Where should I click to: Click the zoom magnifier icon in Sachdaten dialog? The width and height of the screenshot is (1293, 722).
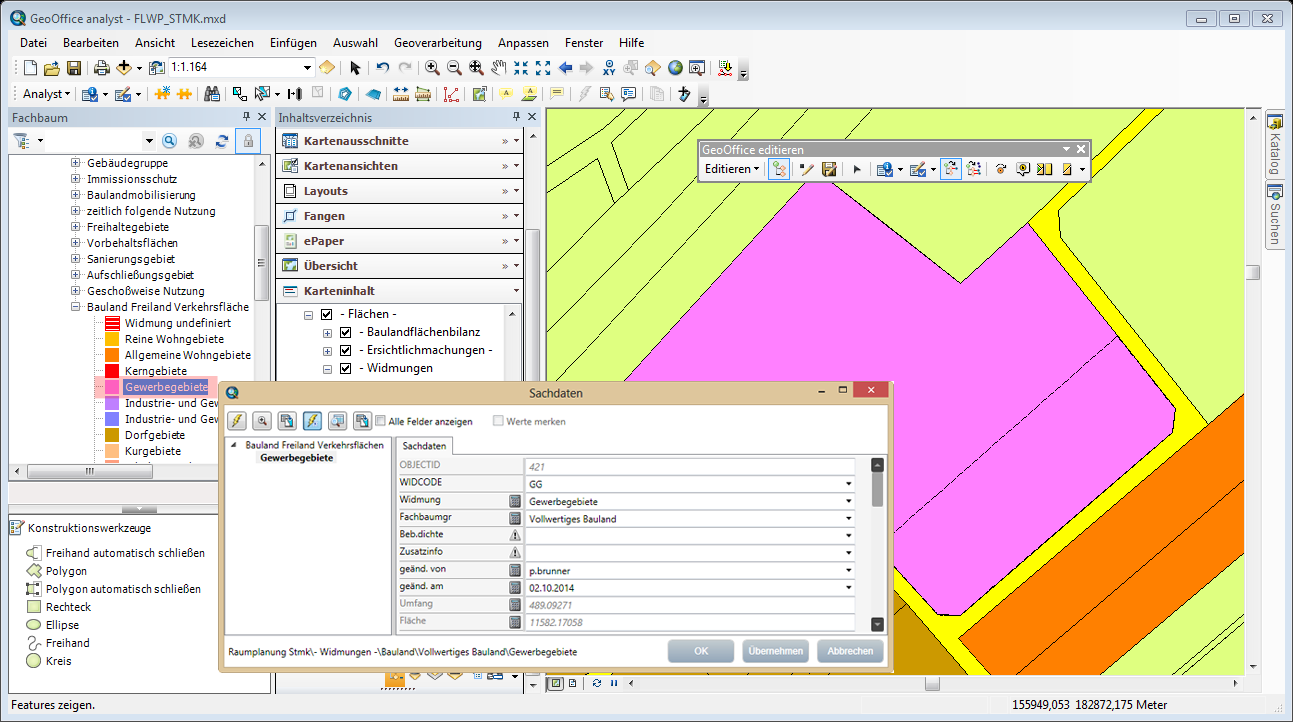click(262, 421)
